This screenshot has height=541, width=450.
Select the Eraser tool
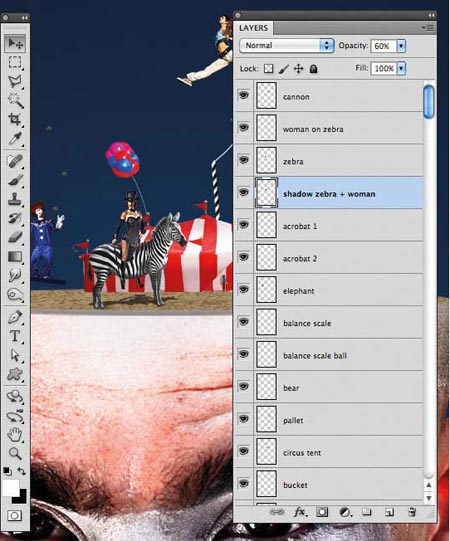[15, 237]
